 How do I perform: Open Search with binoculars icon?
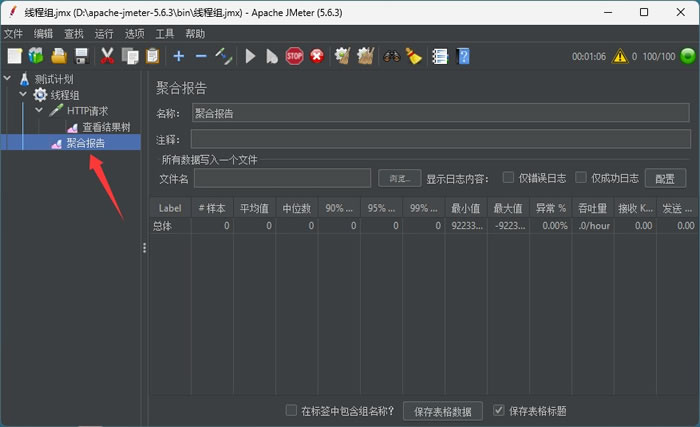tap(392, 56)
